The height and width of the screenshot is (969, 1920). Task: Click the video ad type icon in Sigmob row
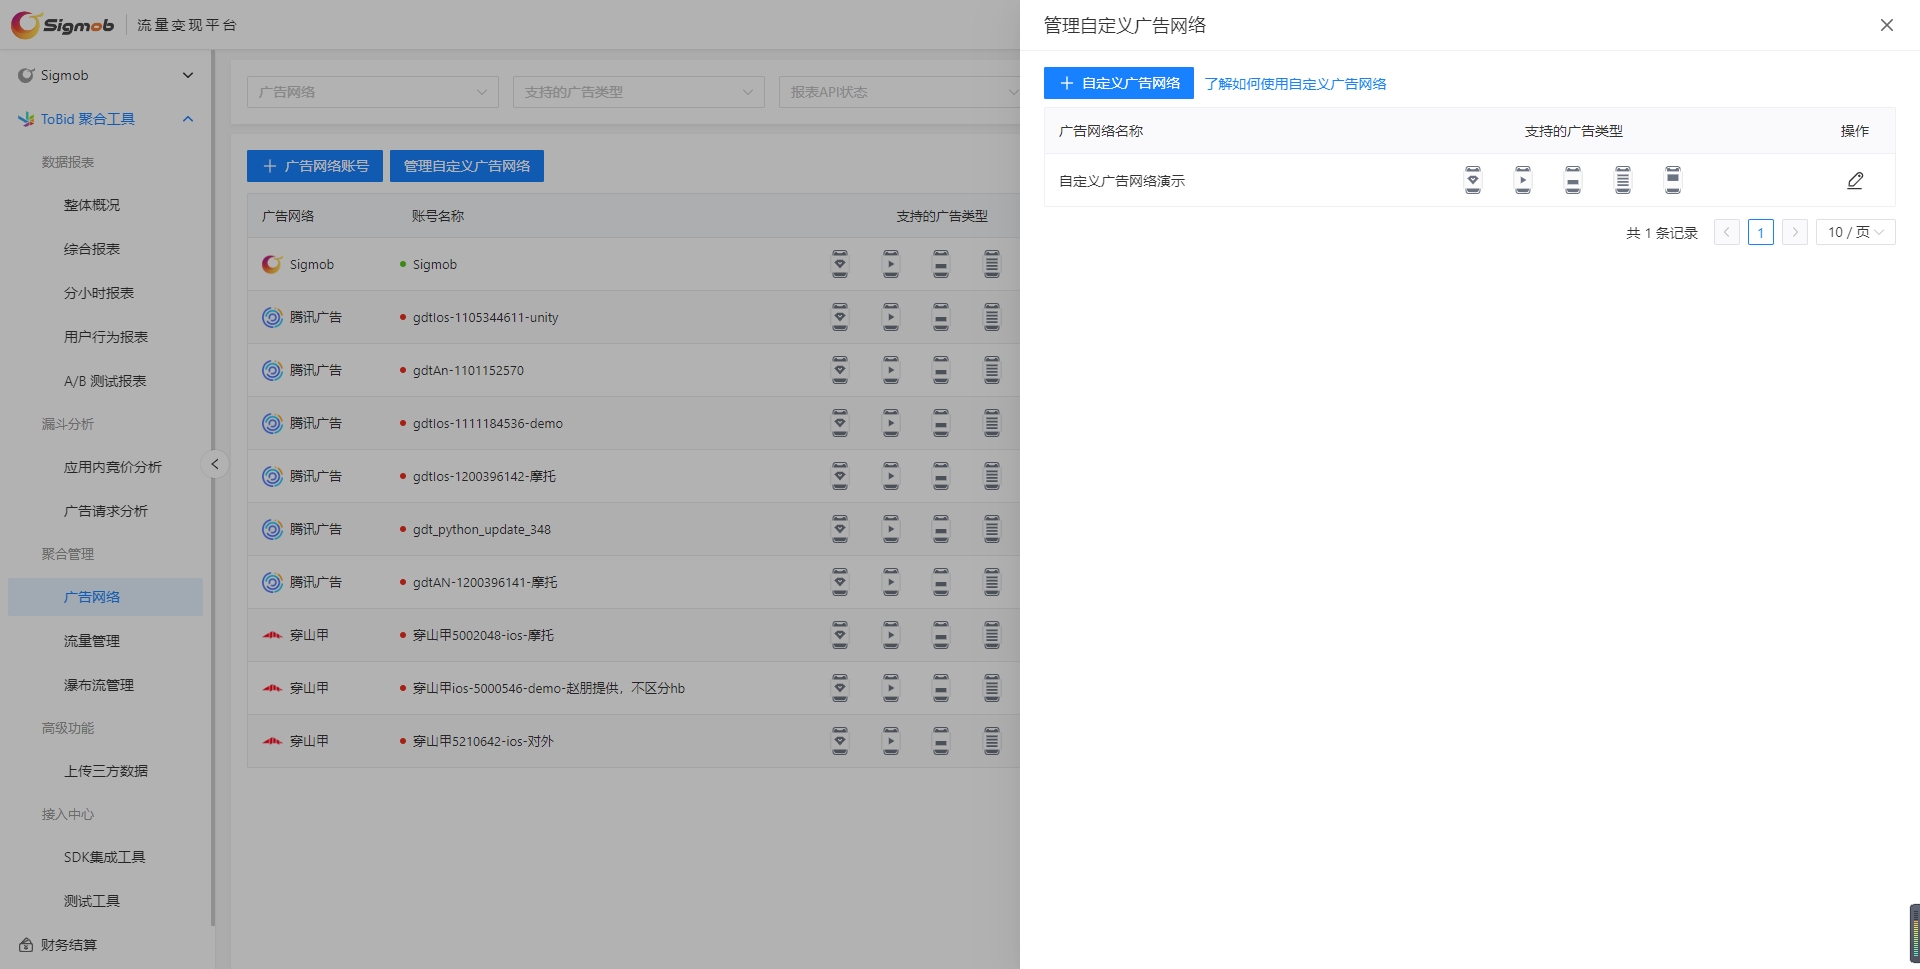[x=891, y=264]
